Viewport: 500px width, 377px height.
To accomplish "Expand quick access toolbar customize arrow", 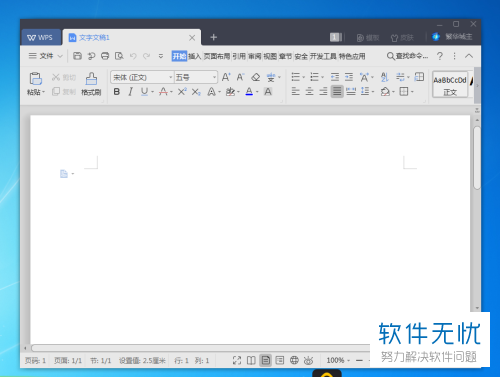I will (161, 56).
